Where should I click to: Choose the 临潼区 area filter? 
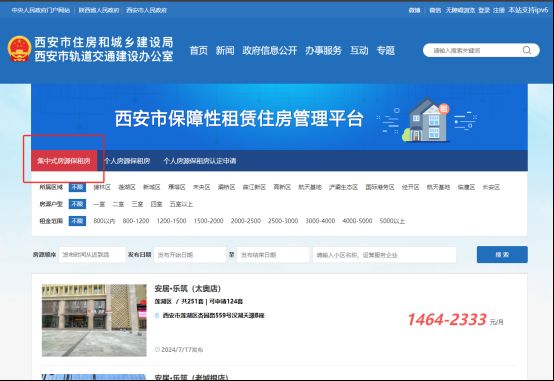pyautogui.click(x=466, y=187)
